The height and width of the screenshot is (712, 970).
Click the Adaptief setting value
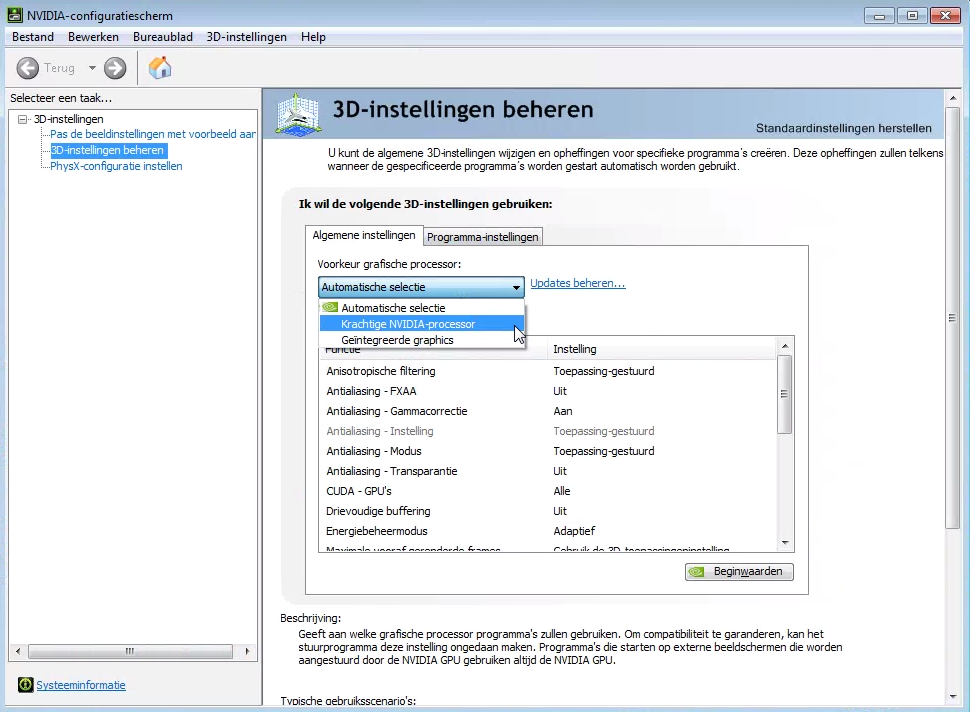pos(574,531)
